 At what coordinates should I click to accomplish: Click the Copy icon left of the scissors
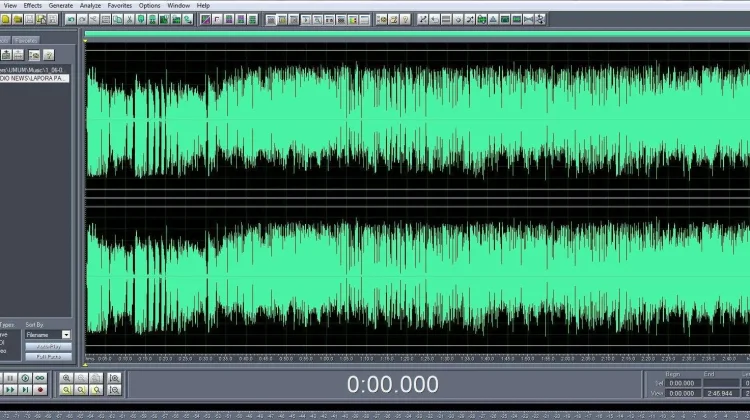point(118,20)
